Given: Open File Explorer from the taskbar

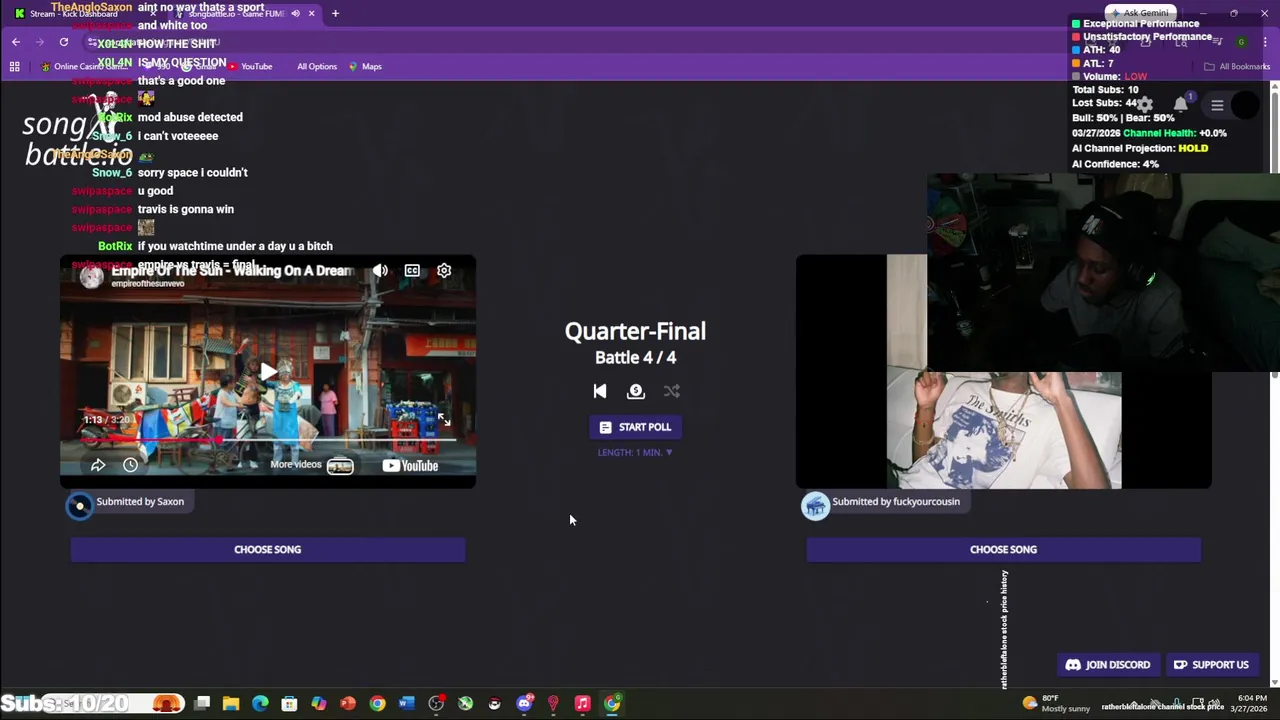Looking at the screenshot, I should click(x=231, y=704).
